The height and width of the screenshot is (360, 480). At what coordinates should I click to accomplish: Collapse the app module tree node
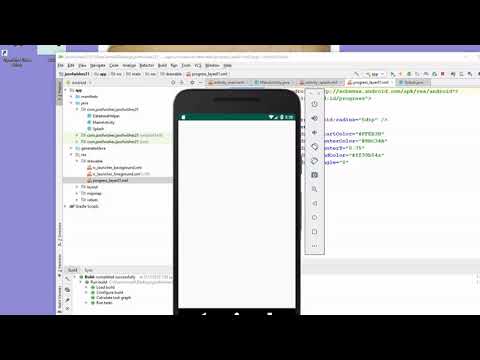point(66,90)
